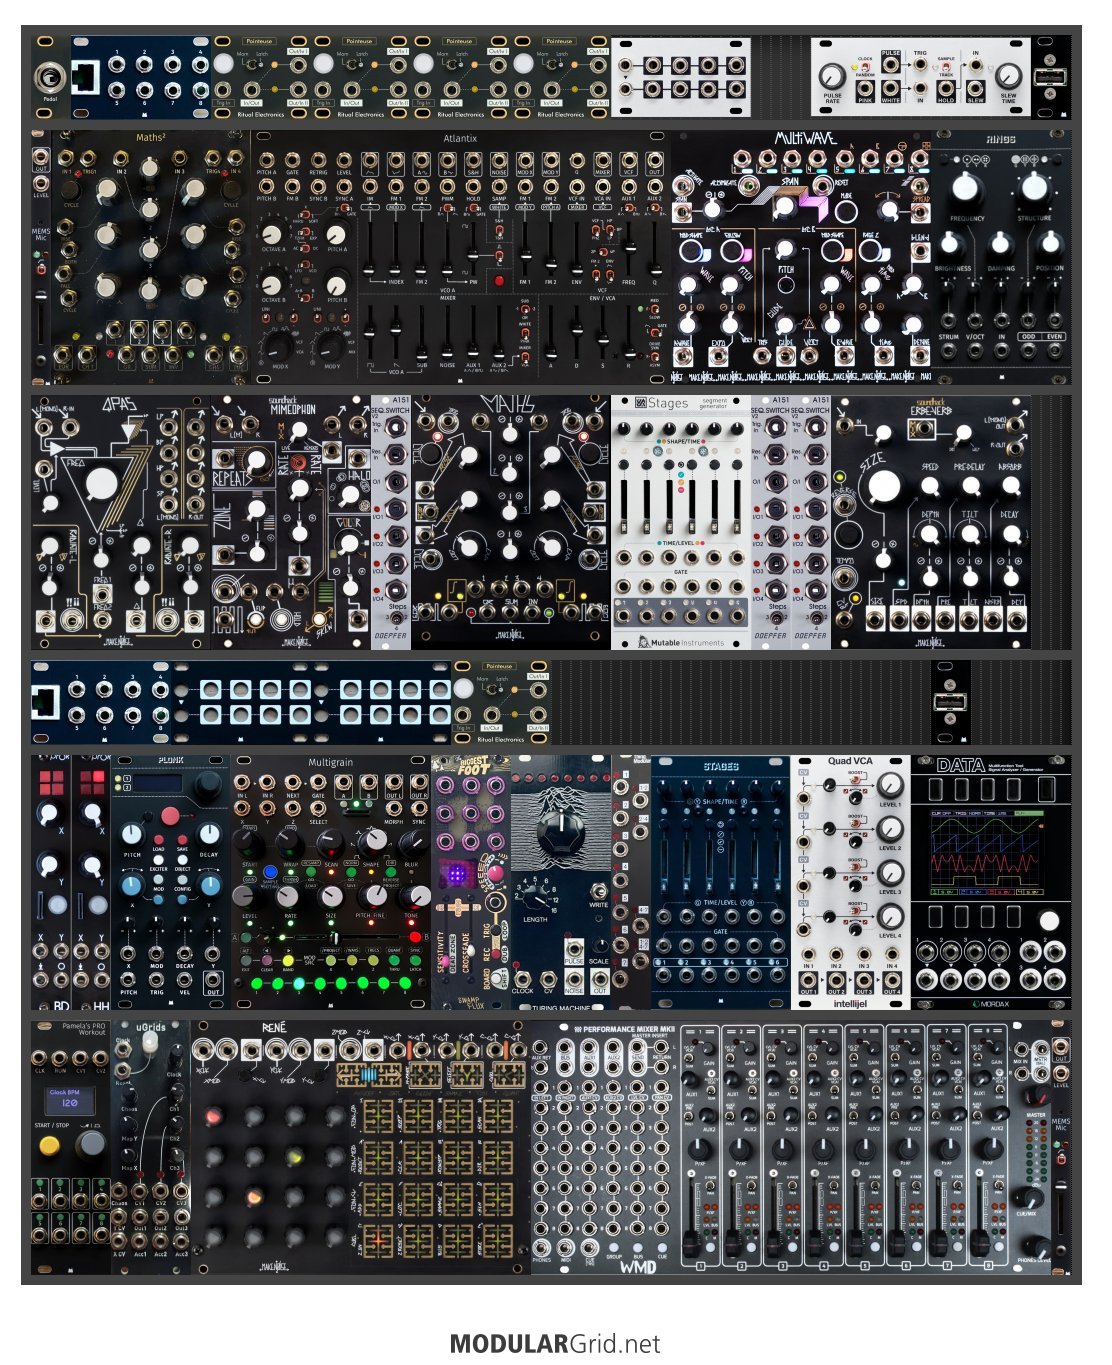Screen dimensions: 1112x1365
Task: Click the Atlantix FREQ slider
Action: [629, 250]
